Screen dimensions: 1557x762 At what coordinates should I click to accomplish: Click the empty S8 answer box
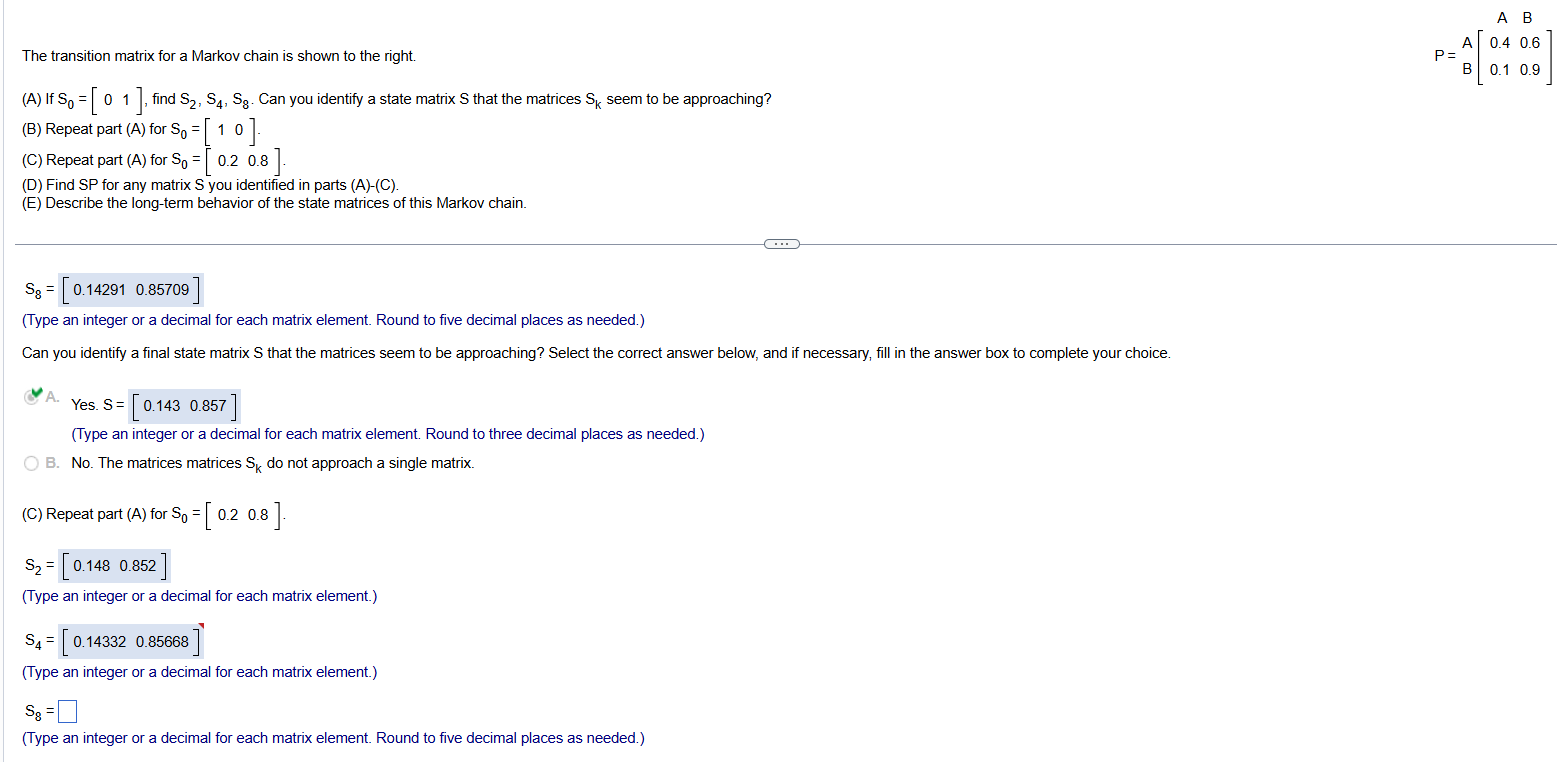point(67,712)
